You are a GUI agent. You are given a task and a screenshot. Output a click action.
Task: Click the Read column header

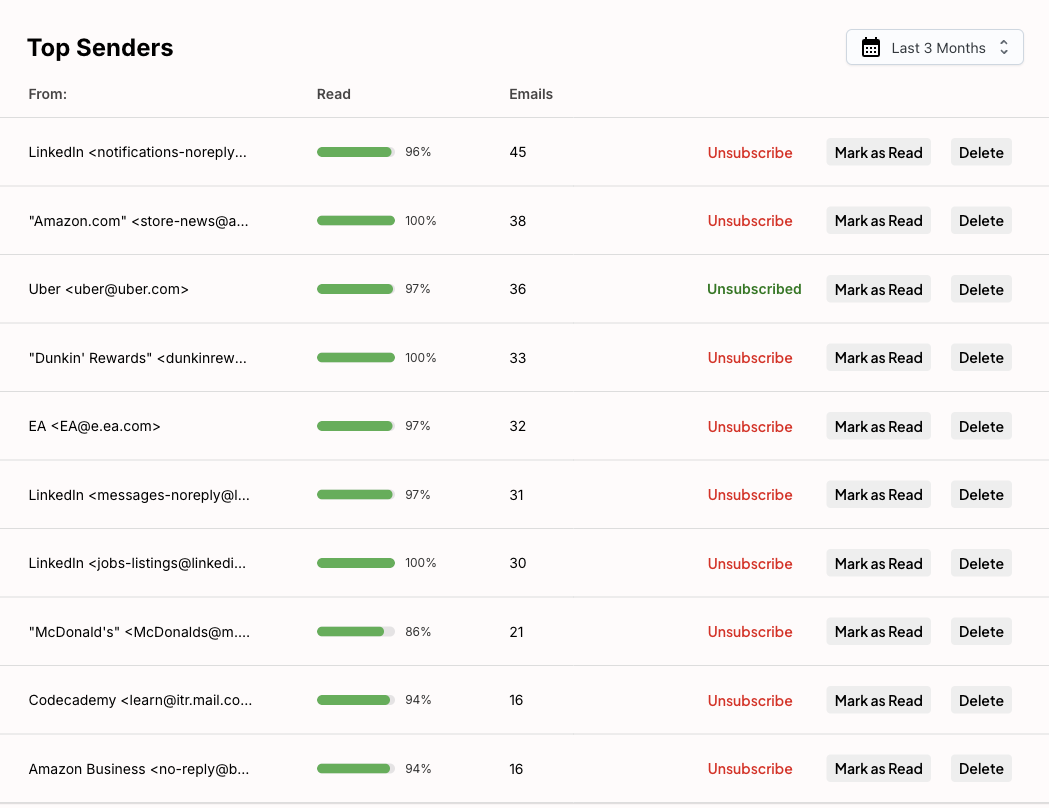(x=333, y=94)
